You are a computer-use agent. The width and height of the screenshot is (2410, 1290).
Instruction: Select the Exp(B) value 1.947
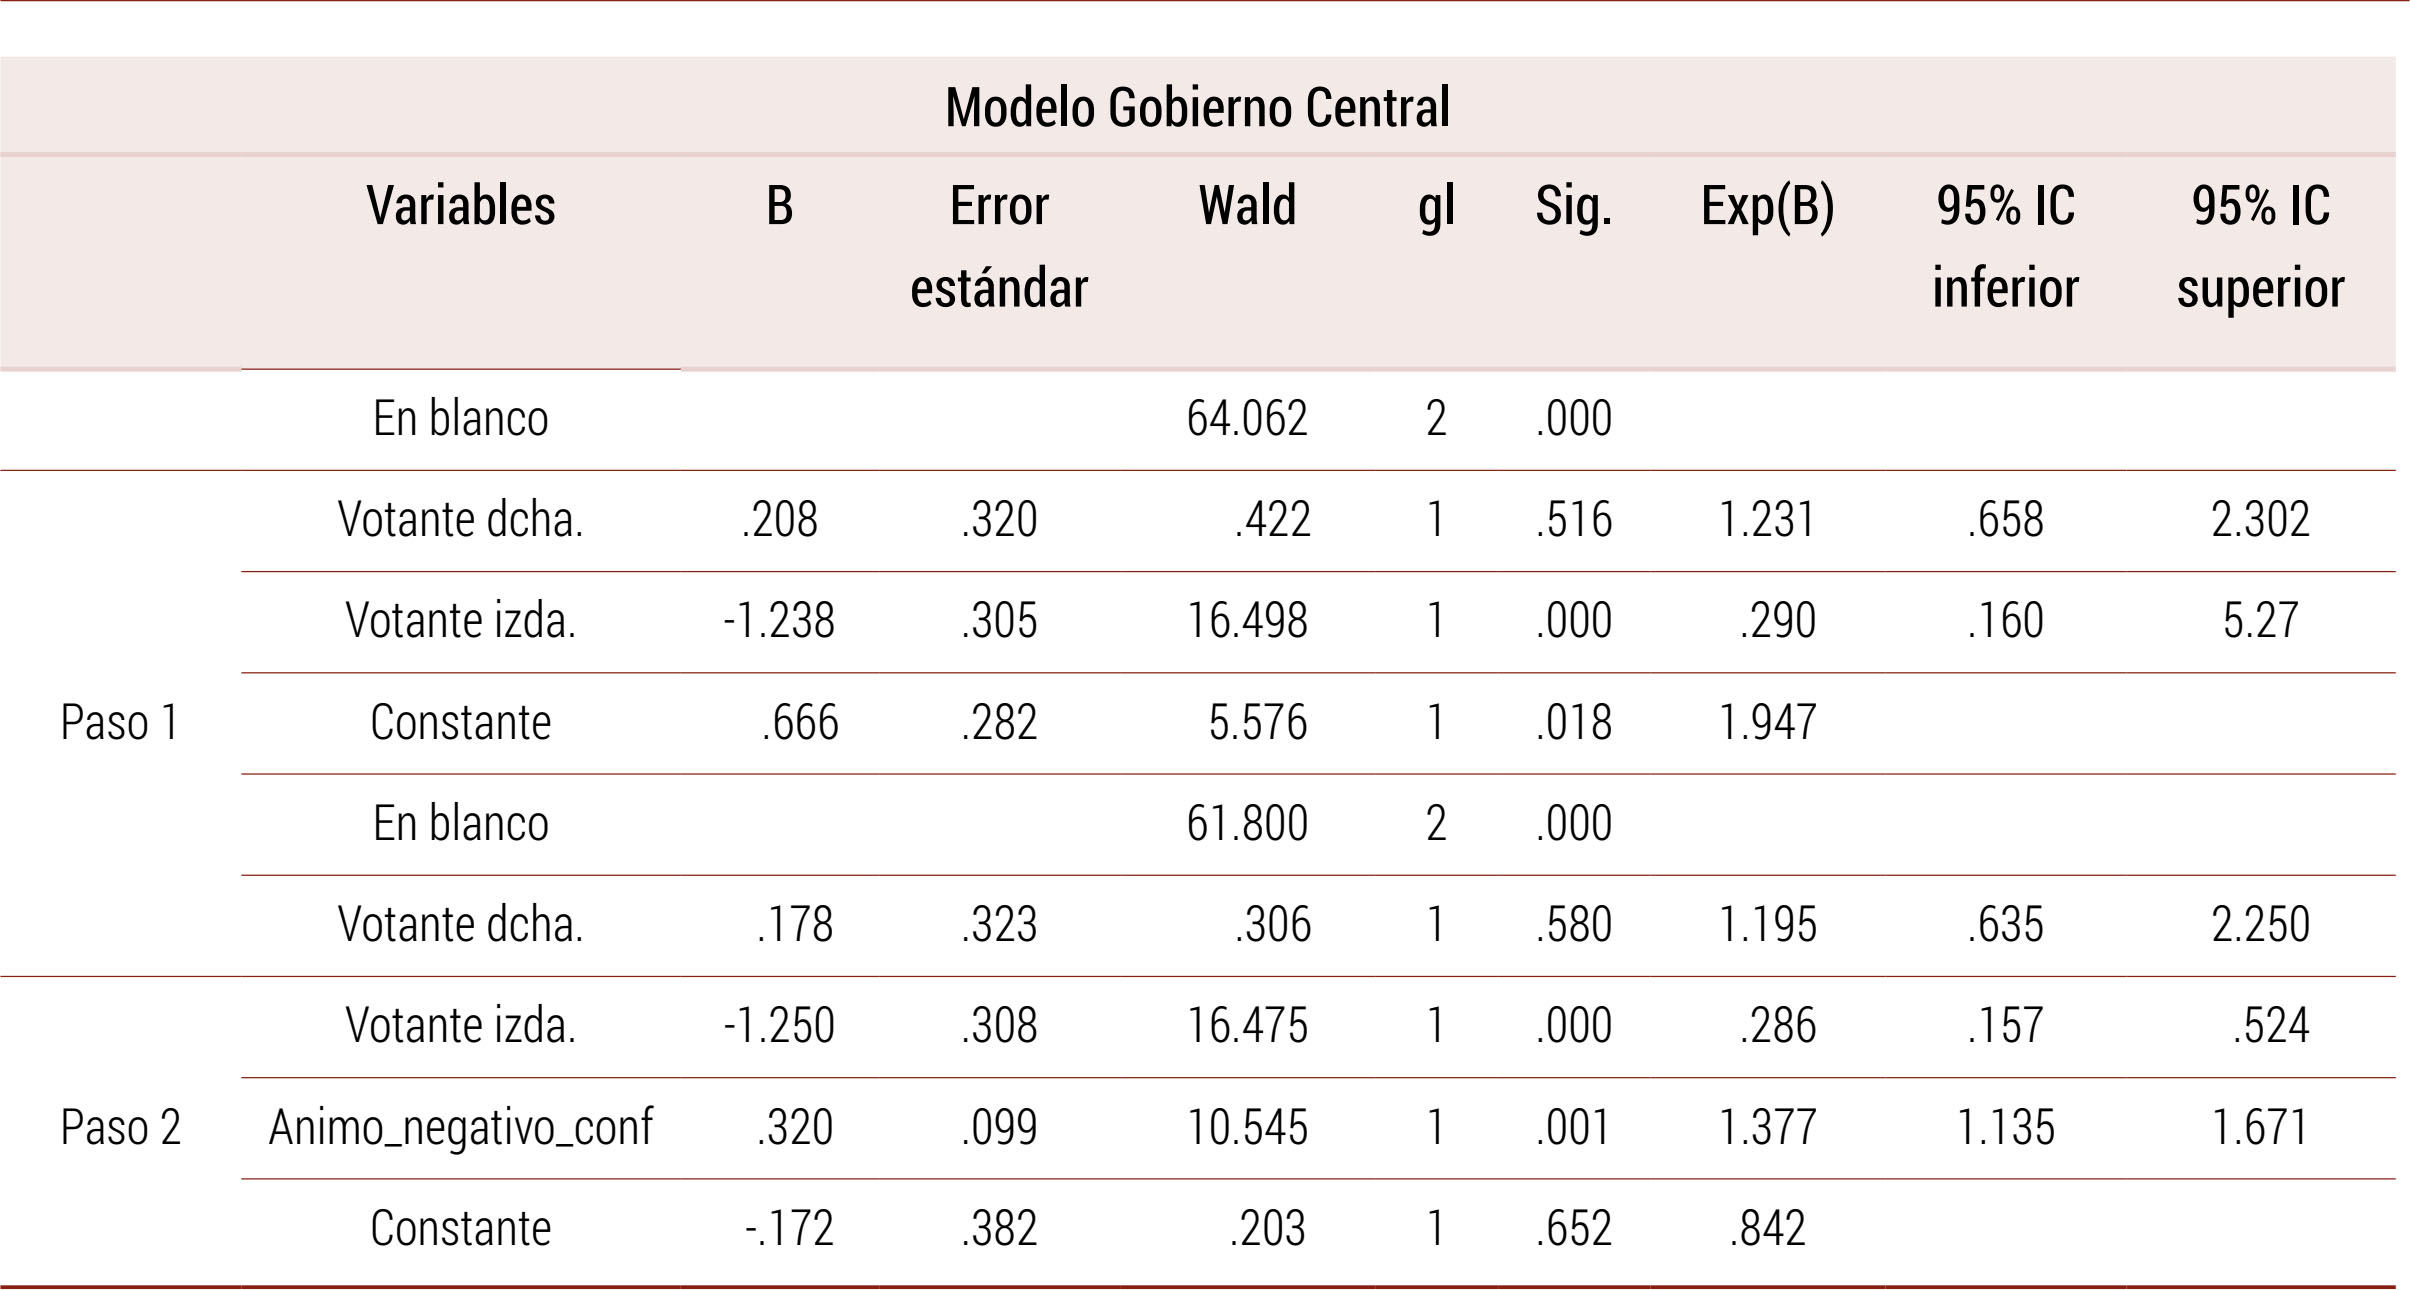[1767, 722]
